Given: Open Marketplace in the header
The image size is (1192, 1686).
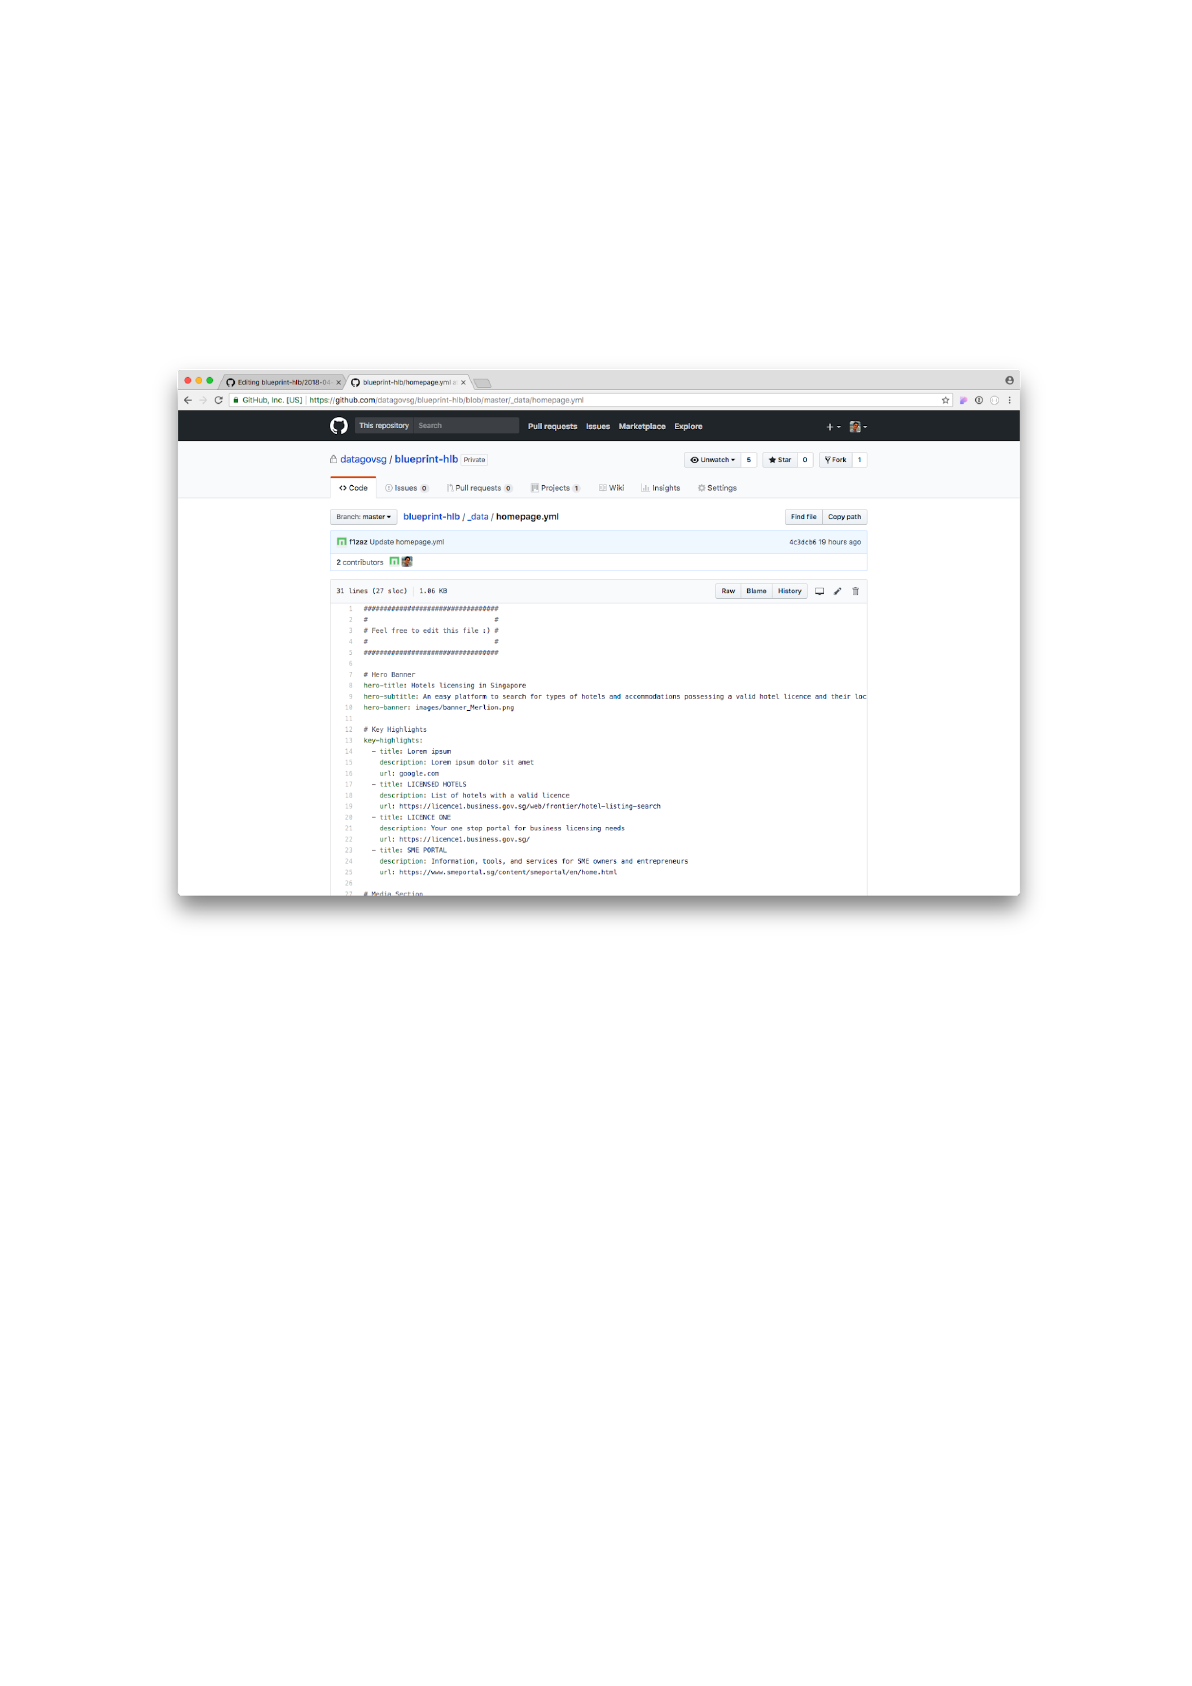Looking at the screenshot, I should coord(642,427).
